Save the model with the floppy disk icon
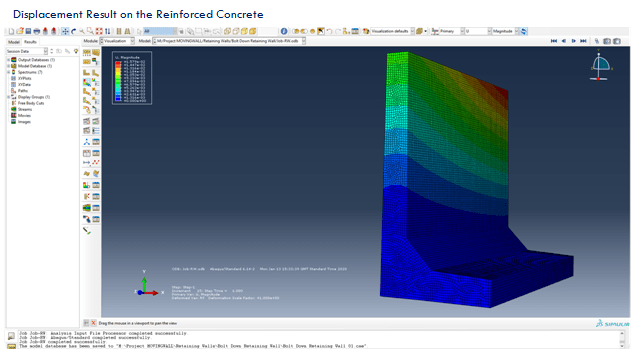Viewport: 640px width, 360px height. coord(28,31)
